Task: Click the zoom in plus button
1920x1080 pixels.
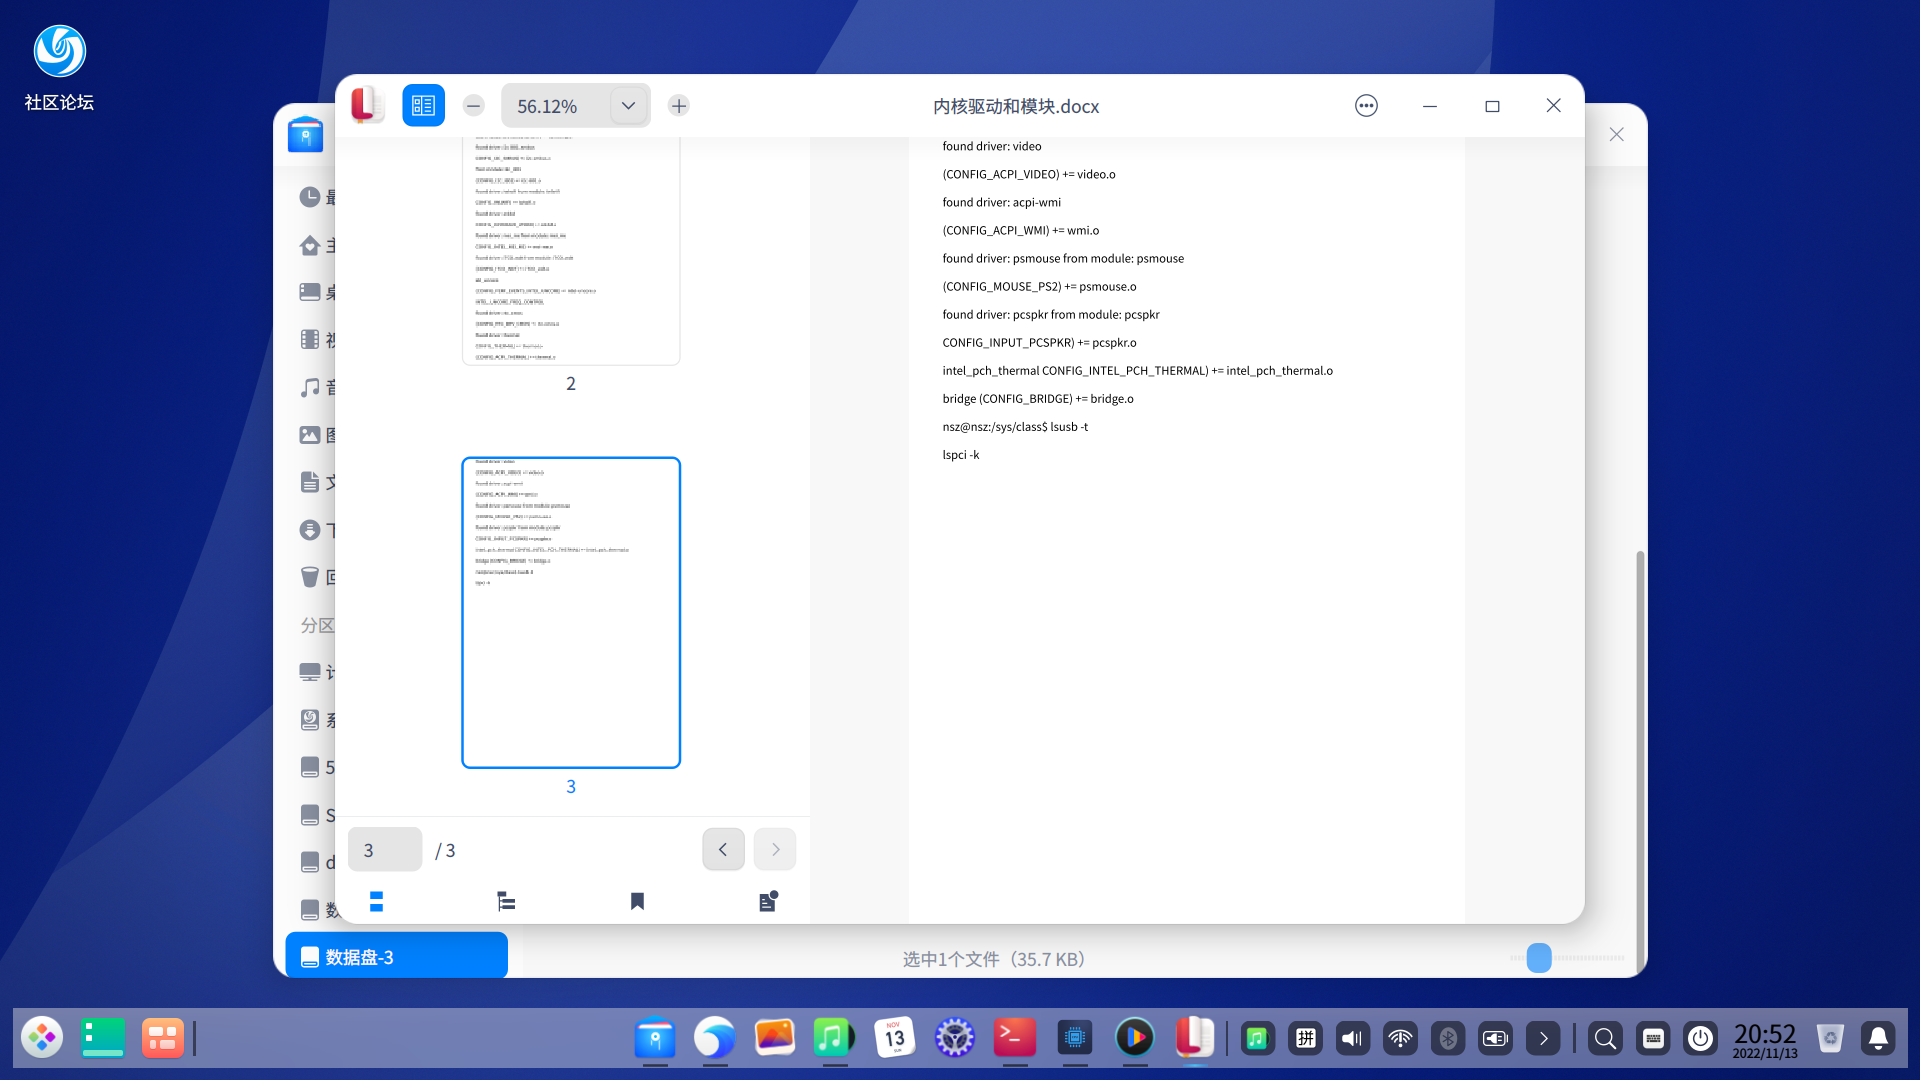Action: tap(679, 105)
